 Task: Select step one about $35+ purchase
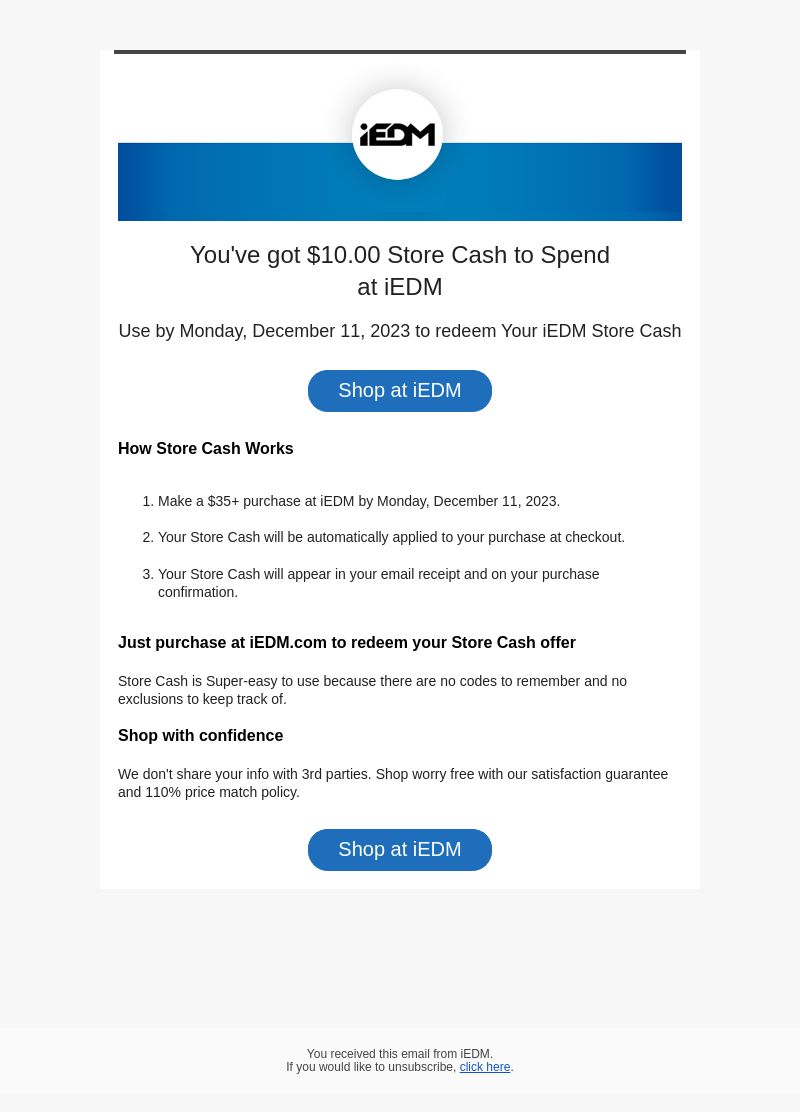359,501
